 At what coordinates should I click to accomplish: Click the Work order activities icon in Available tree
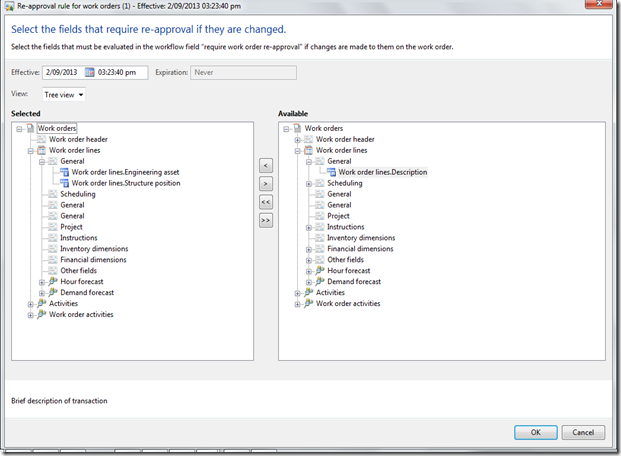tap(308, 304)
